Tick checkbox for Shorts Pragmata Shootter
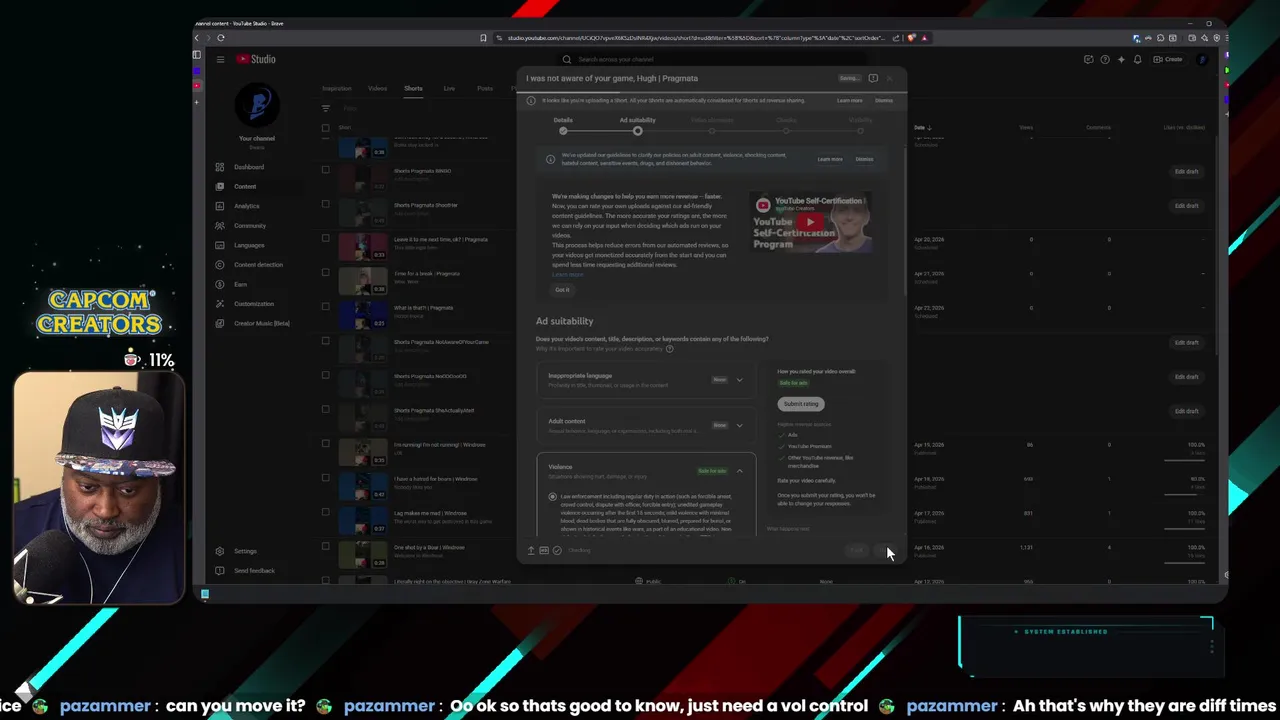 (325, 204)
